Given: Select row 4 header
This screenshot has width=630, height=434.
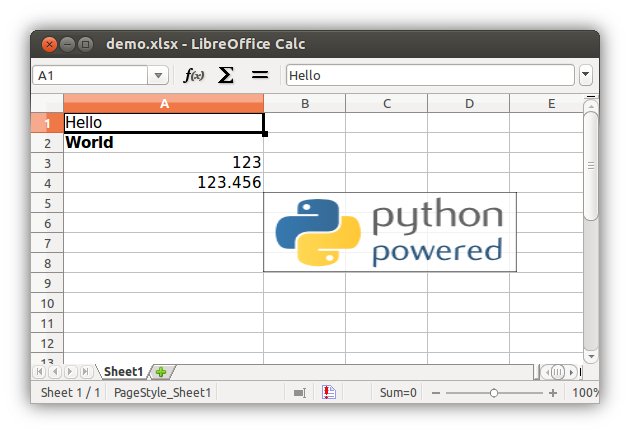Looking at the screenshot, I should 47,182.
